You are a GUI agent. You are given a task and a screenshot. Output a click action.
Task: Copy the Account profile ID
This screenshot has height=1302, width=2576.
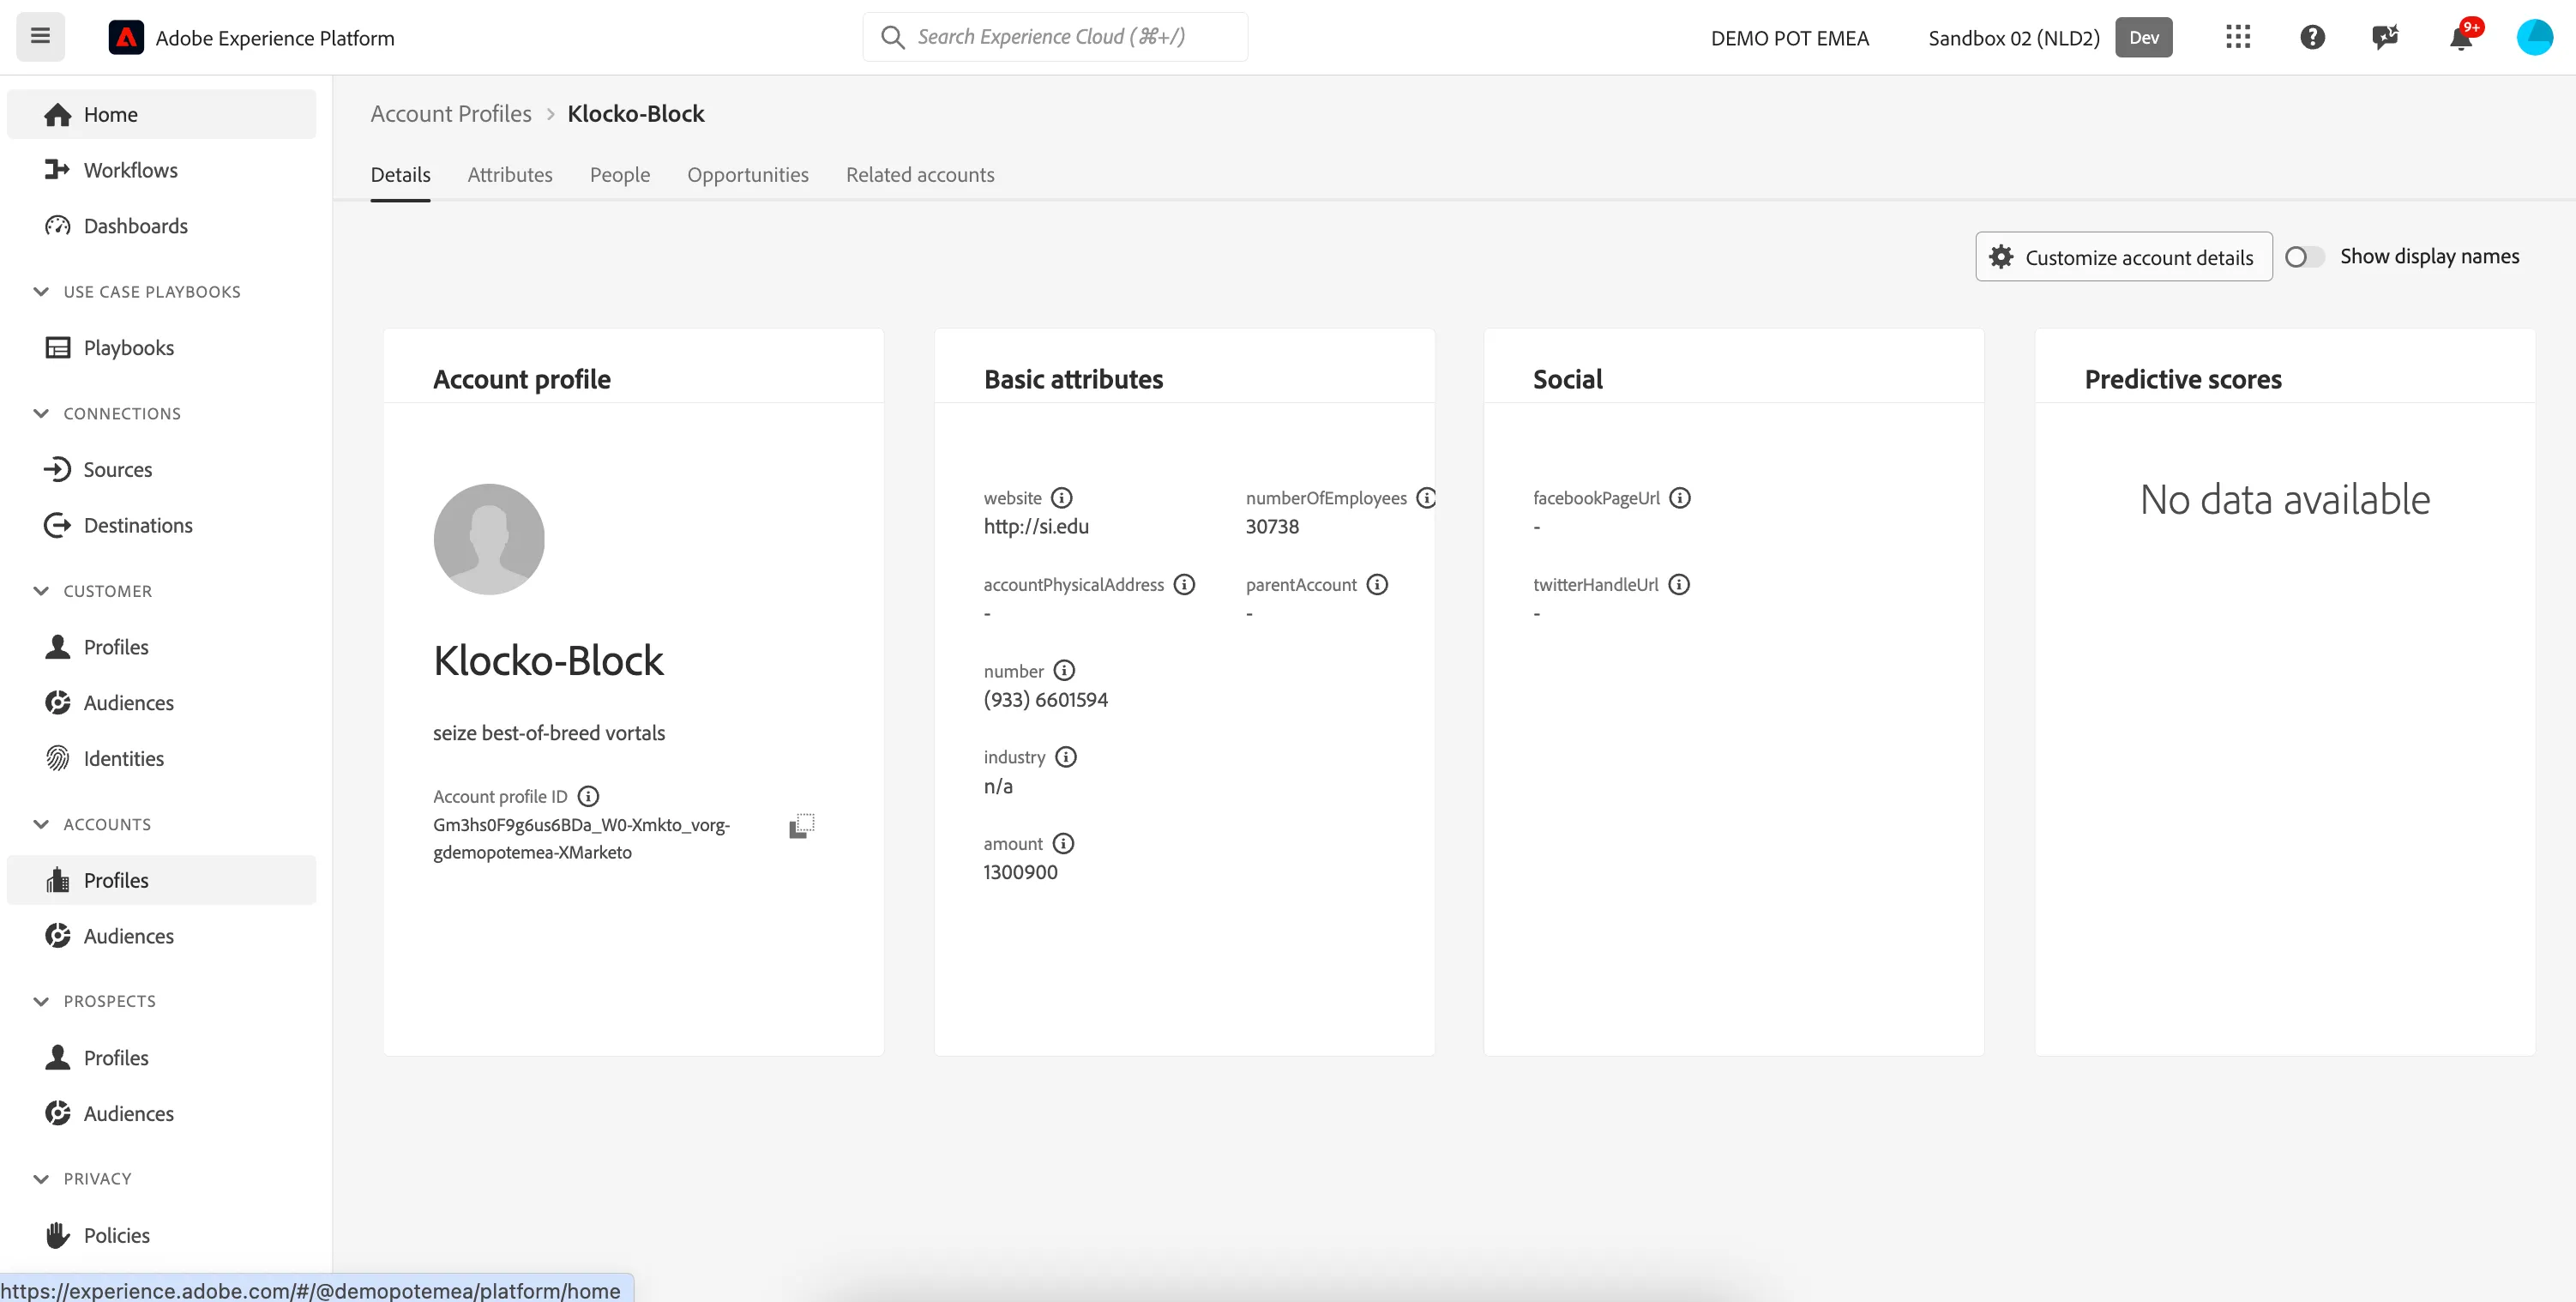pyautogui.click(x=802, y=826)
